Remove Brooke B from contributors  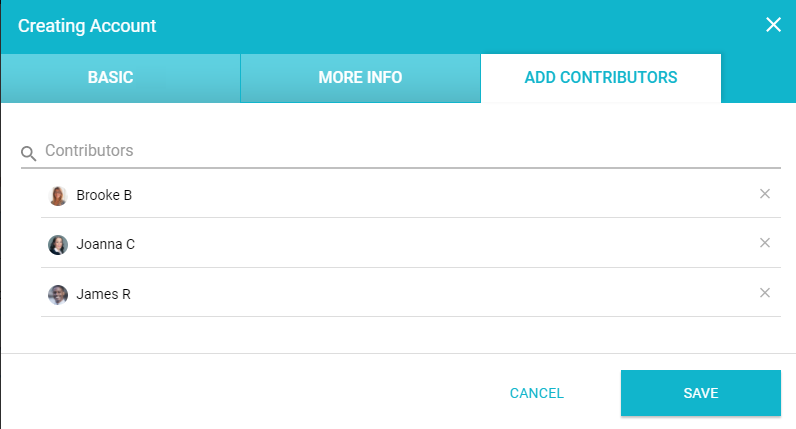(x=765, y=194)
